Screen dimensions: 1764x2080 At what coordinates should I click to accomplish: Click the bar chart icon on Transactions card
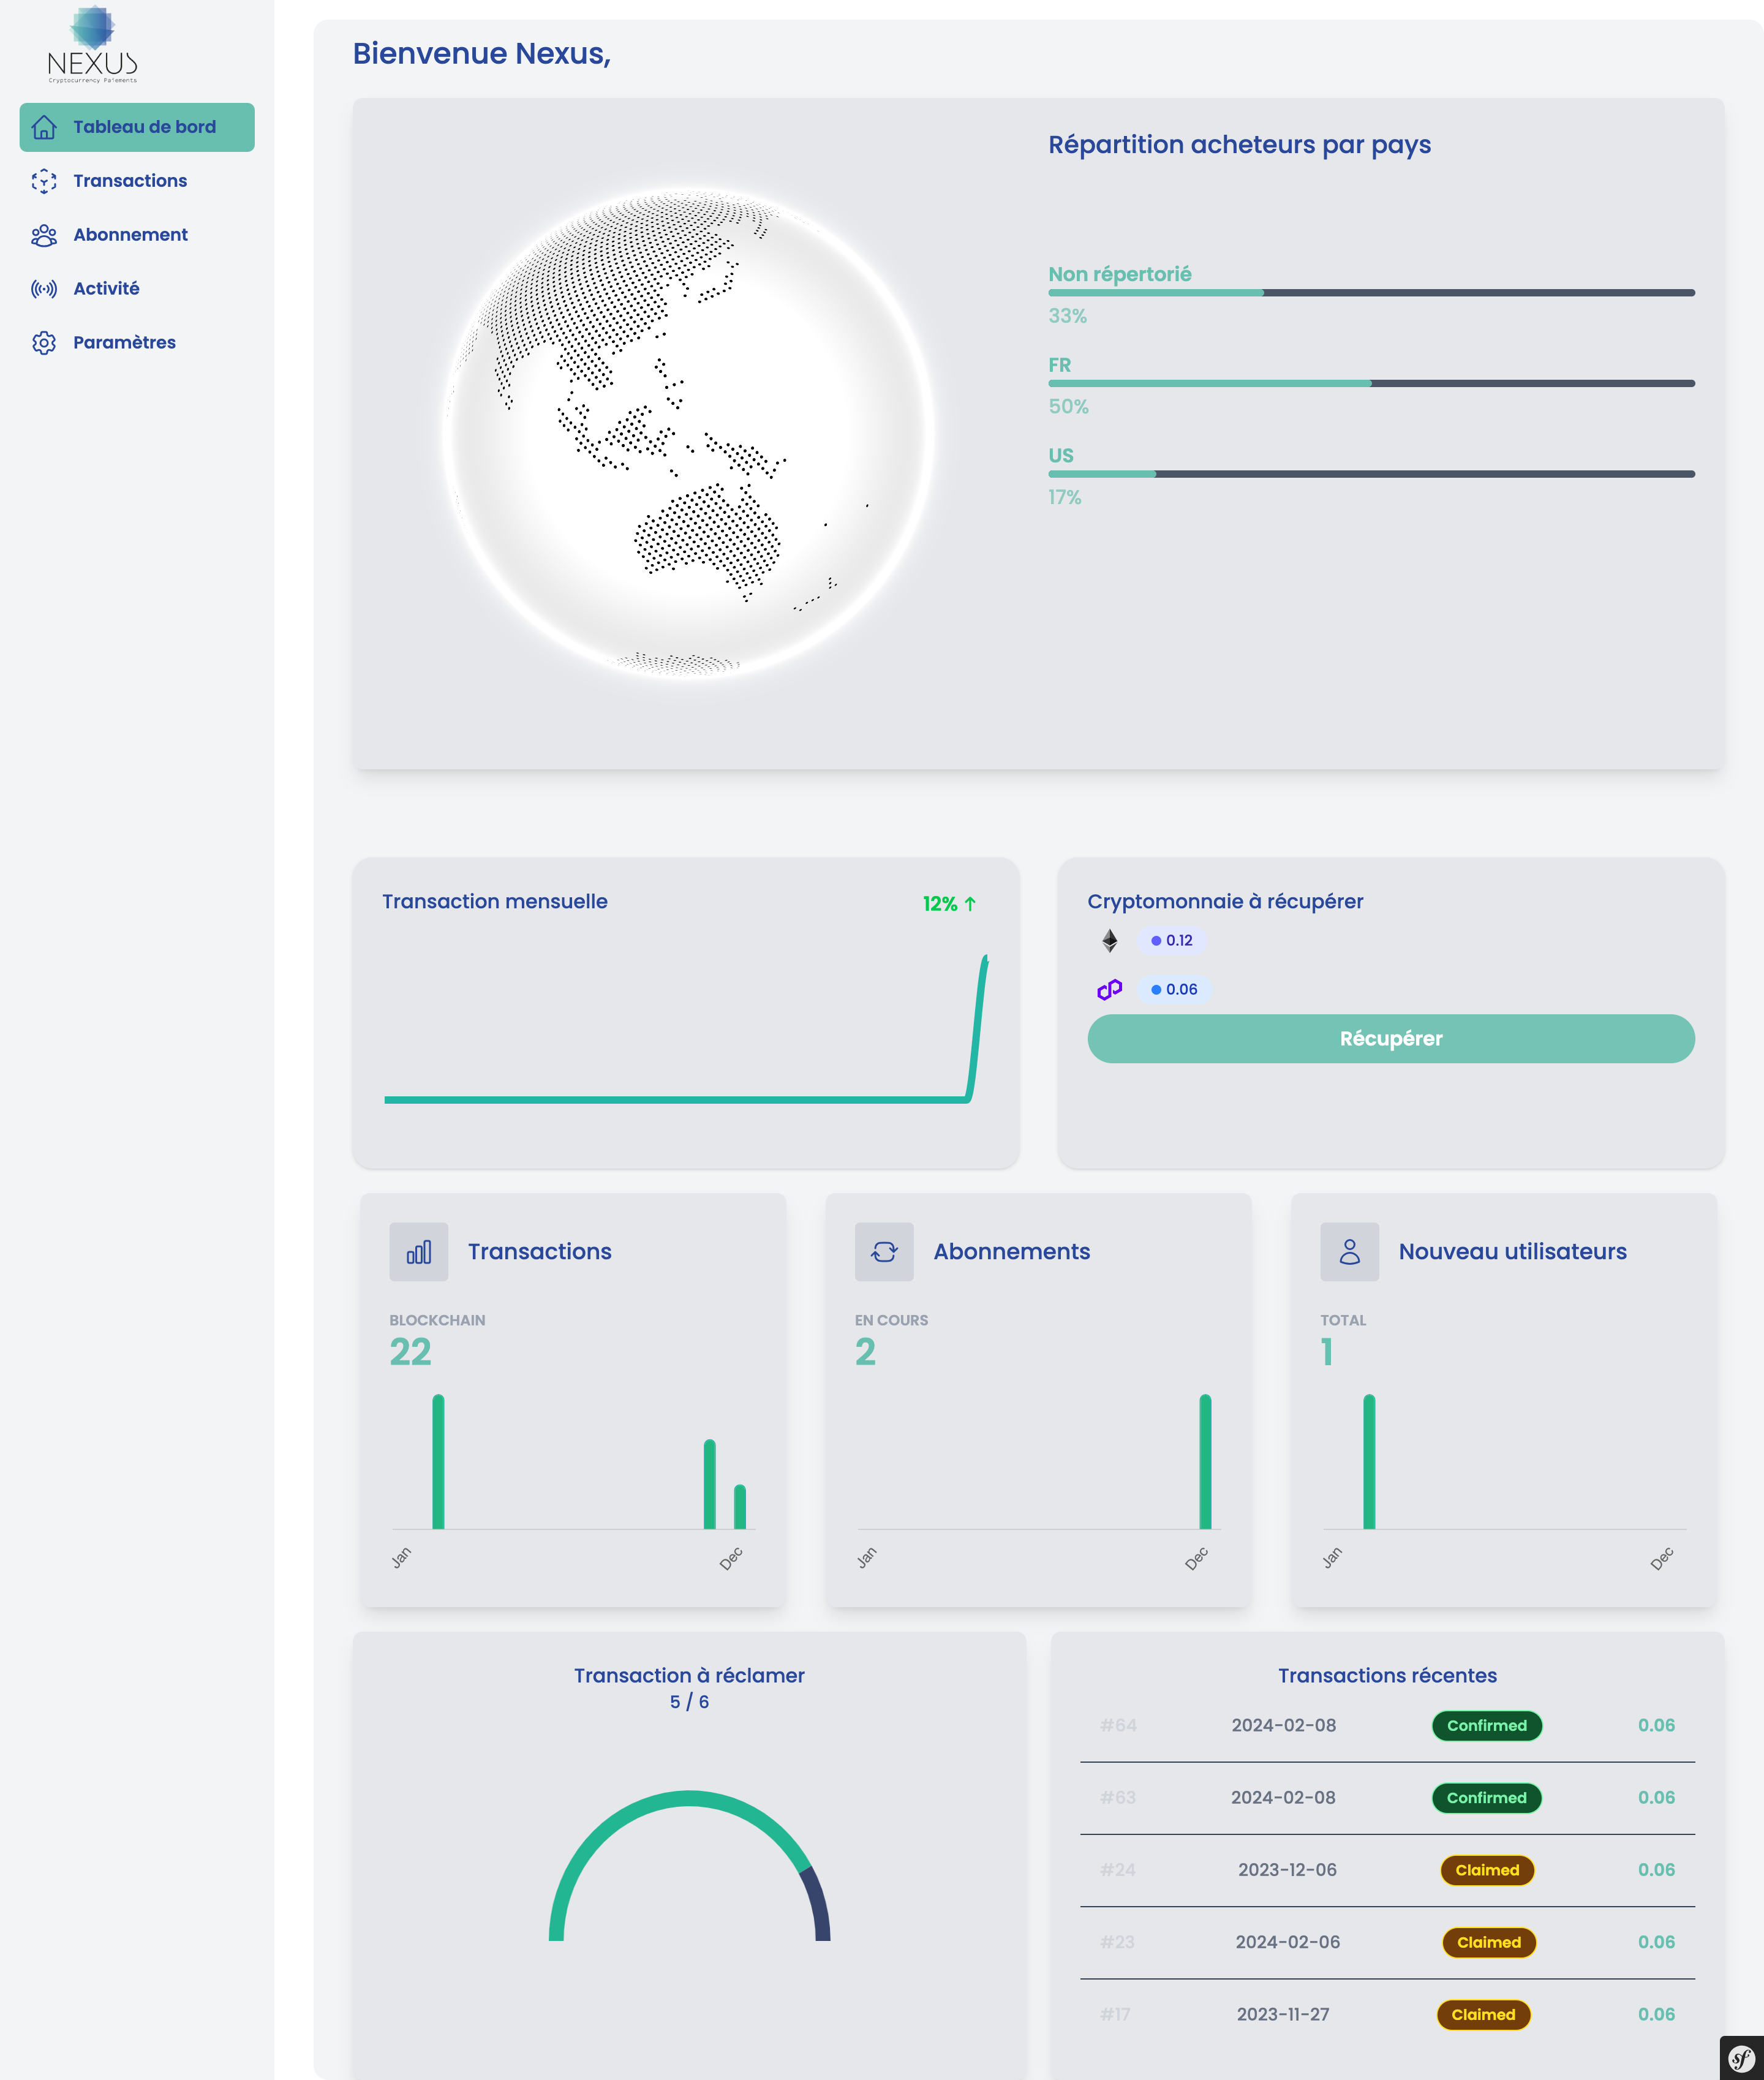coord(418,1251)
